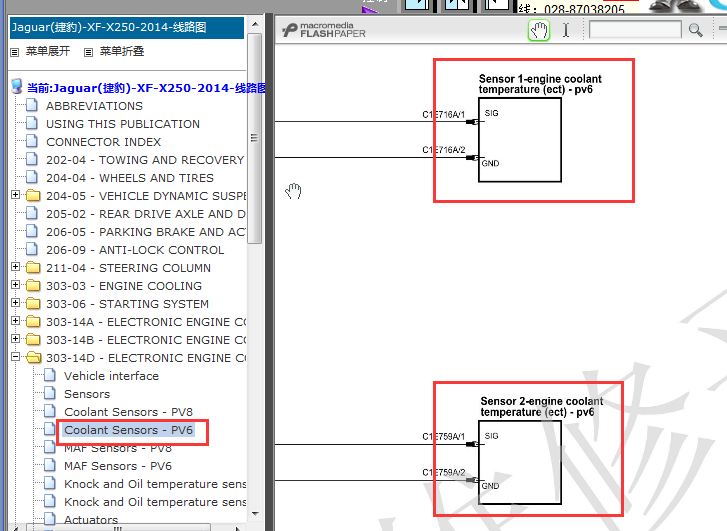
Task: Click the open 303-14D folder icon
Action: pyautogui.click(x=33, y=358)
